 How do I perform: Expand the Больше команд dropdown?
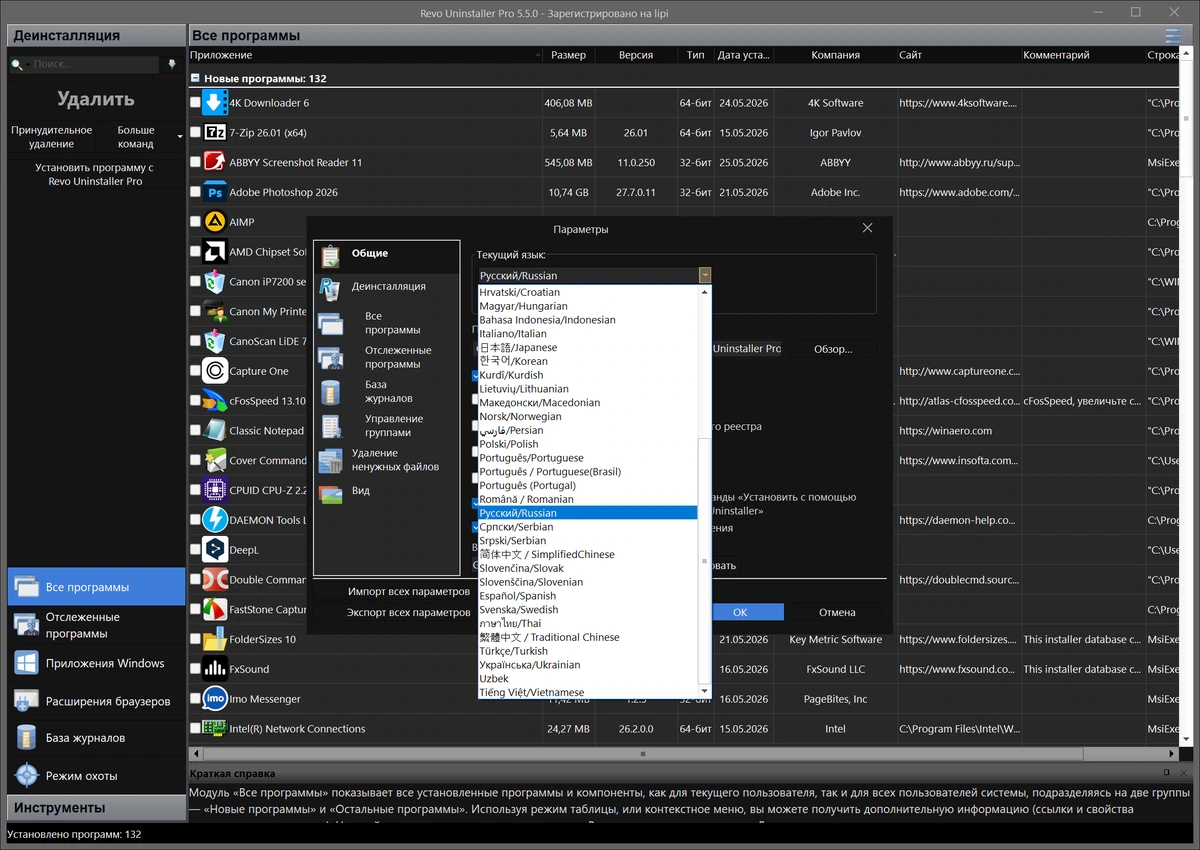coord(180,136)
